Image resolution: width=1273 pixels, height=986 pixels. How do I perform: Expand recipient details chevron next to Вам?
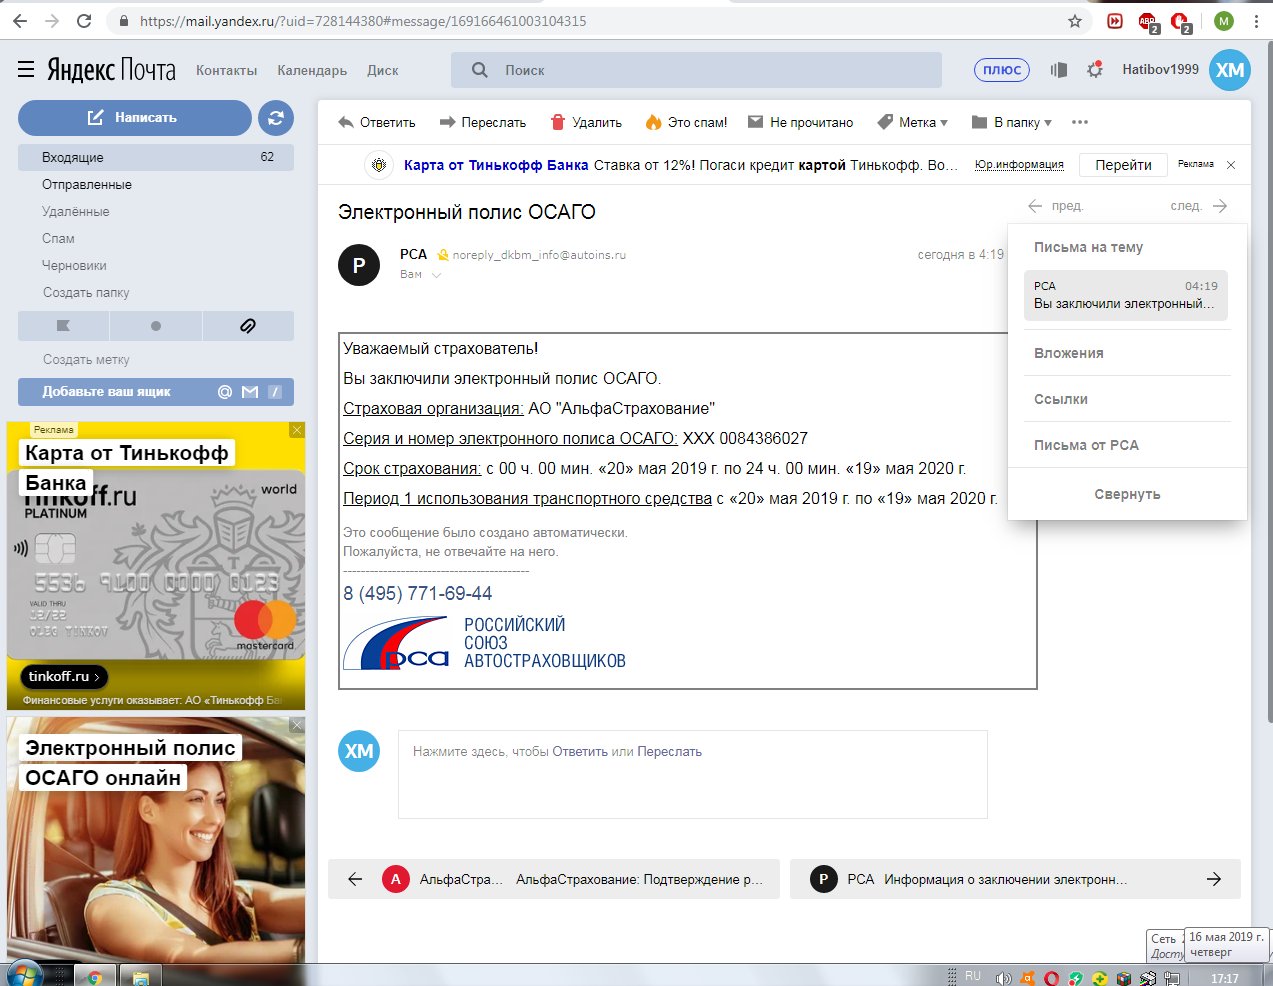pyautogui.click(x=436, y=275)
